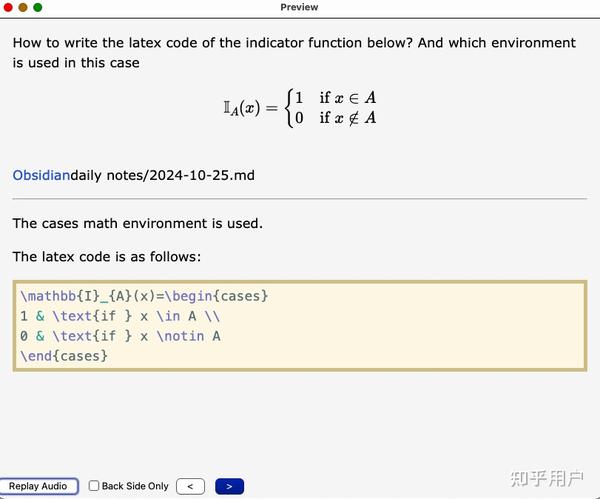This screenshot has width=600, height=499.
Task: Close the Preview window with red button
Action: point(9,7)
